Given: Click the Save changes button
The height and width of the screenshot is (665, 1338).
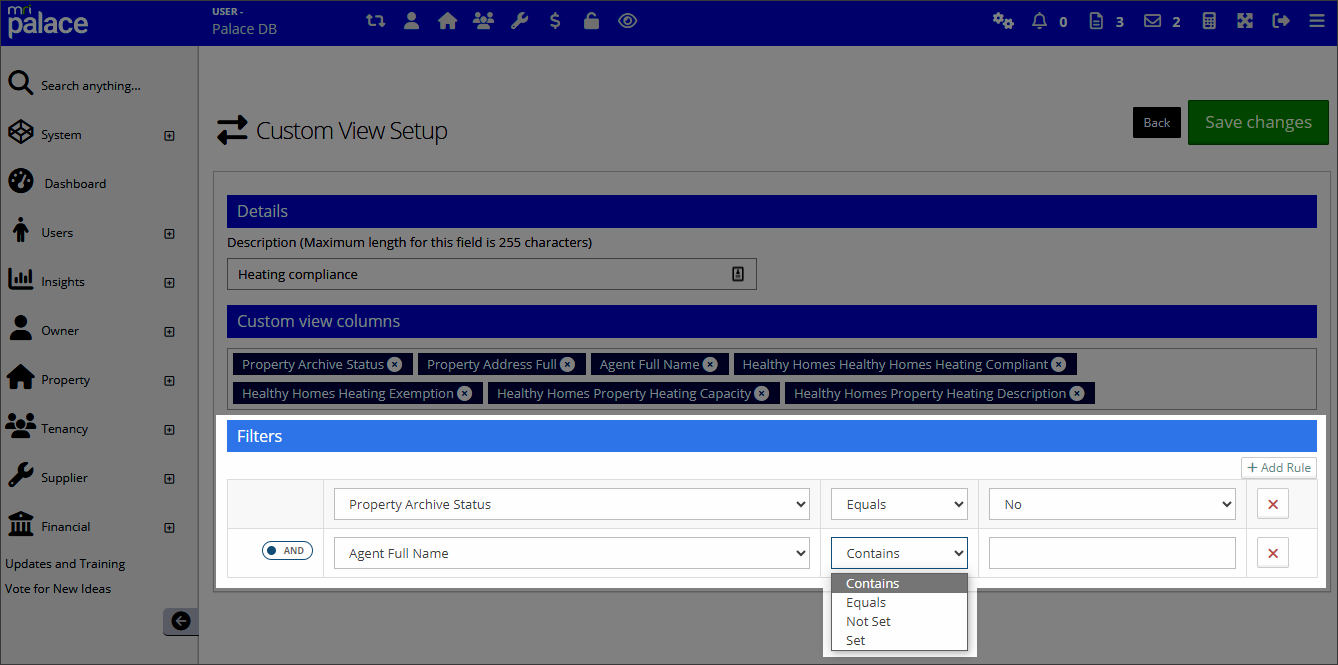Looking at the screenshot, I should [1258, 122].
